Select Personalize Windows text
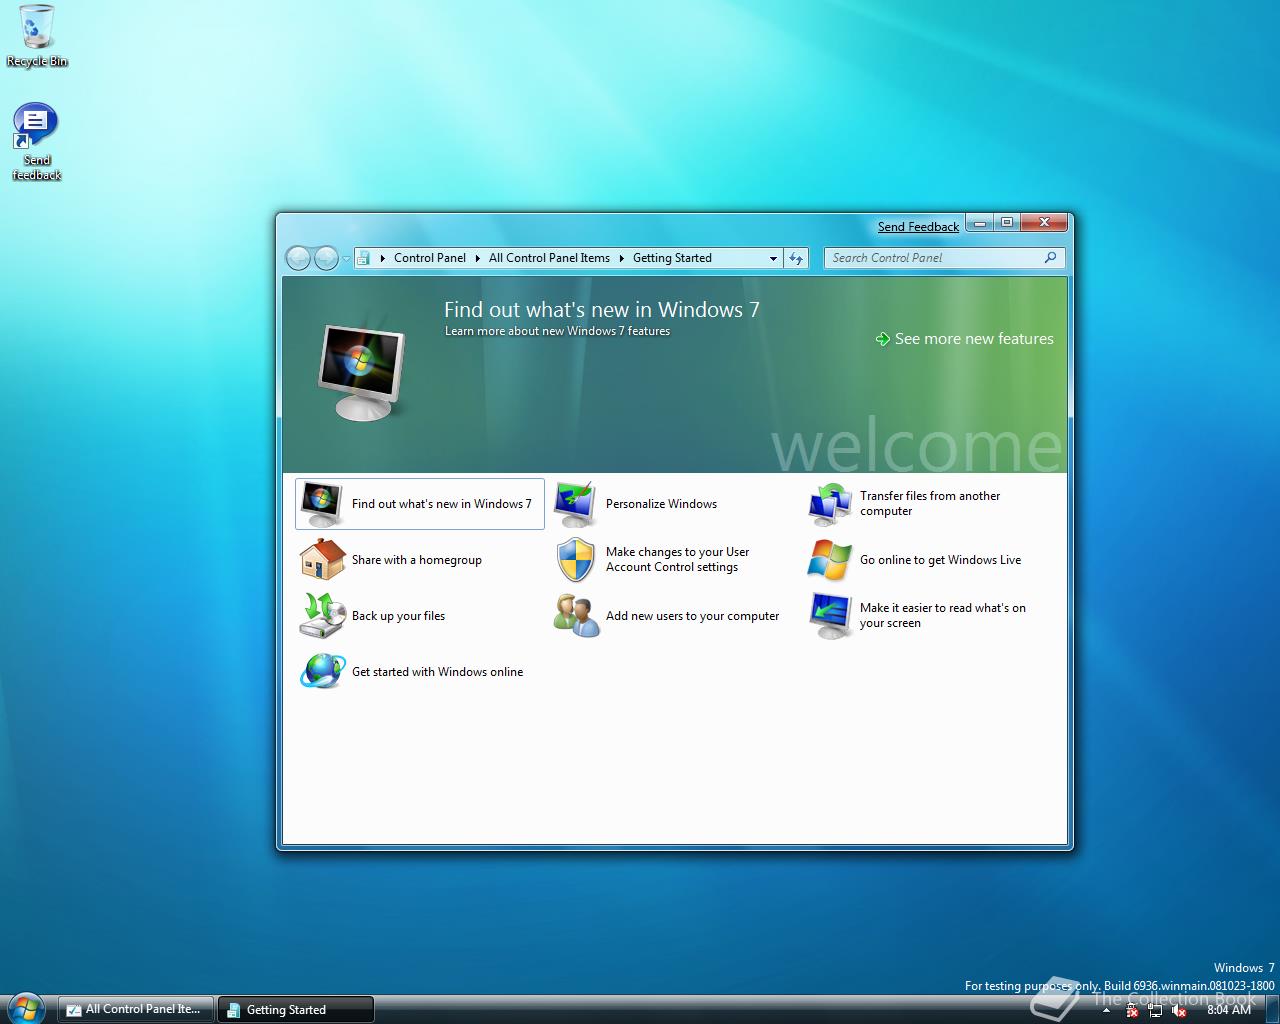Image resolution: width=1280 pixels, height=1024 pixels. [661, 504]
